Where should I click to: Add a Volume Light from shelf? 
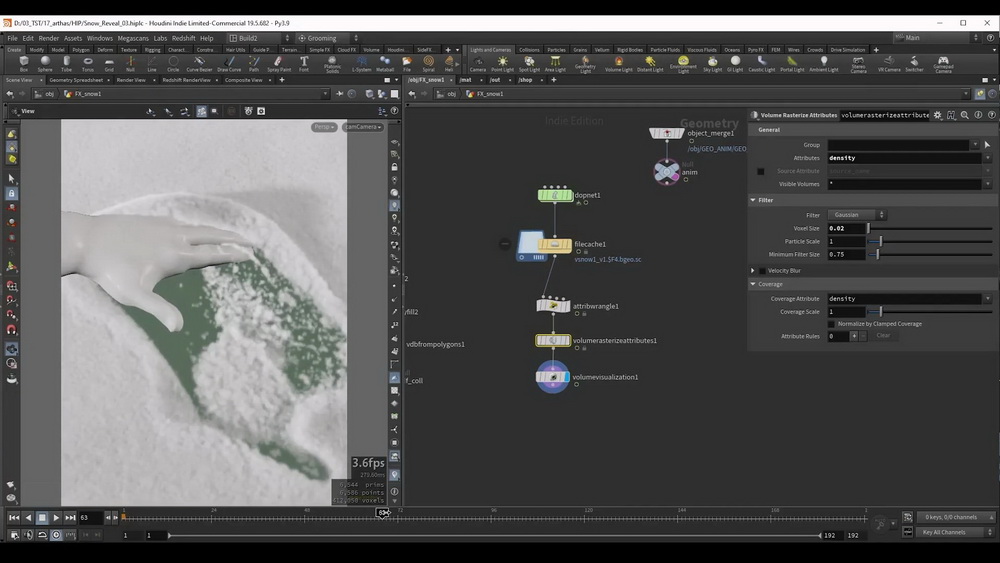pos(618,63)
